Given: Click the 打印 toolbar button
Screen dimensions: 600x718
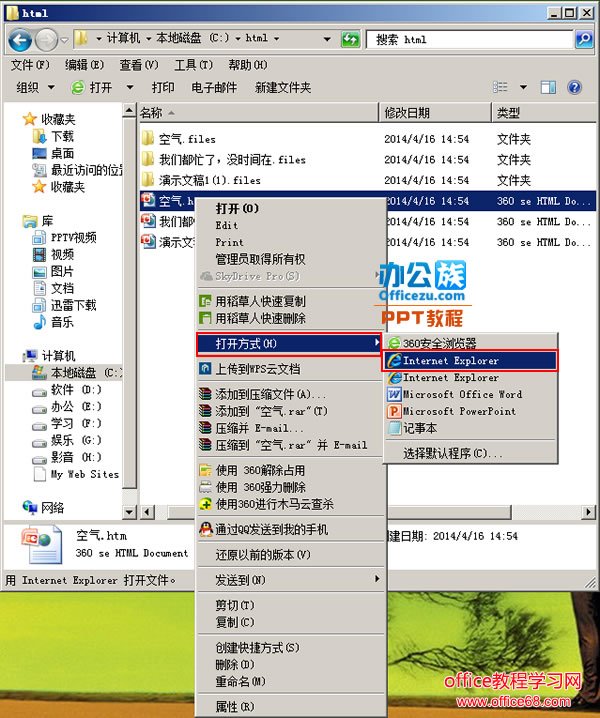Looking at the screenshot, I should click(x=163, y=87).
